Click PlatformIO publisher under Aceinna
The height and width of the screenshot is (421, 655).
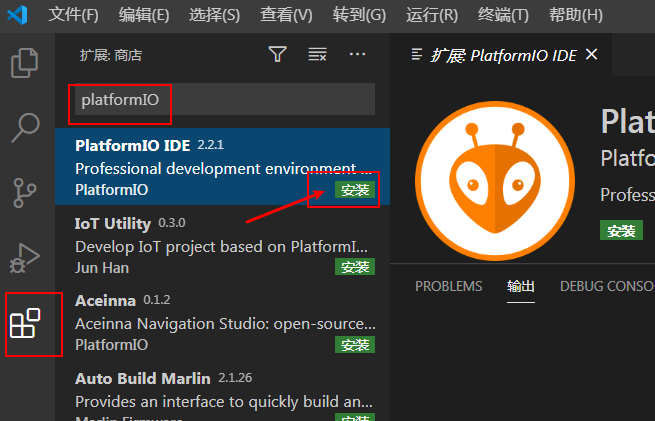click(x=112, y=345)
